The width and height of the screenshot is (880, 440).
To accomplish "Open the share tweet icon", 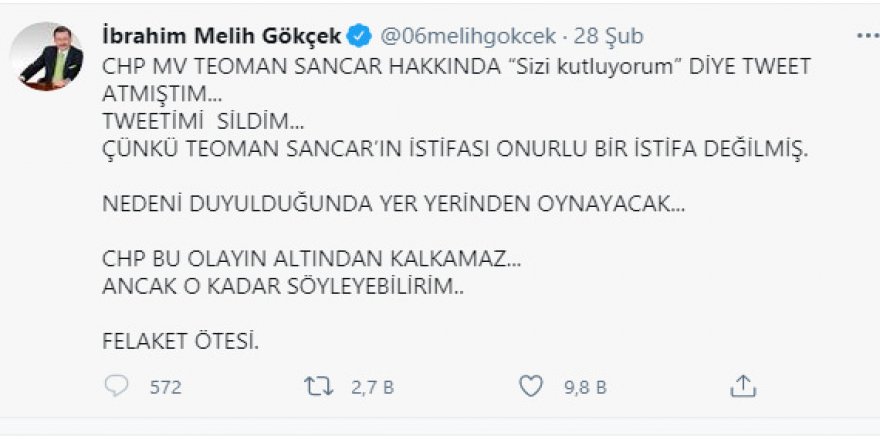I will point(742,386).
